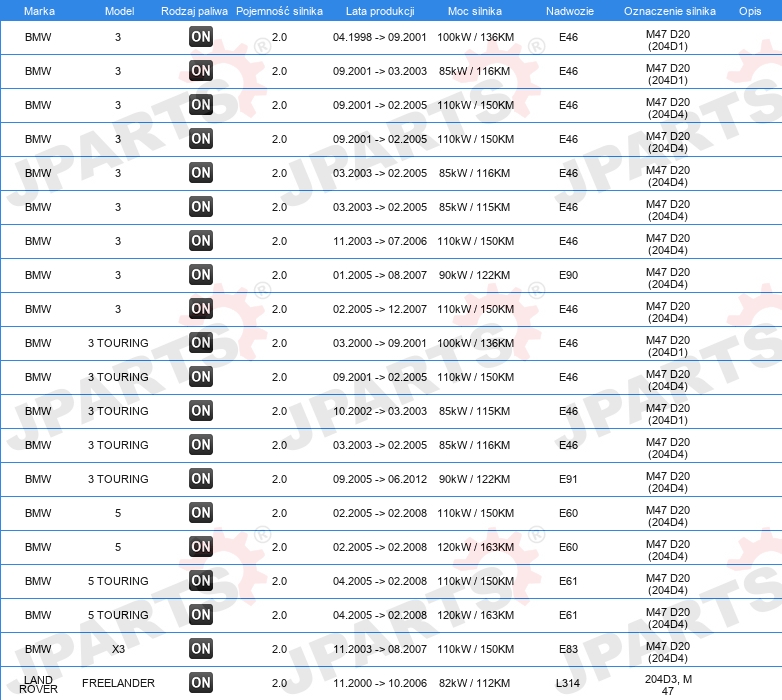Click ON icon for 3 TOURING 85kW / 116KM row
Viewport: 782px width, 700px height.
click(x=201, y=445)
